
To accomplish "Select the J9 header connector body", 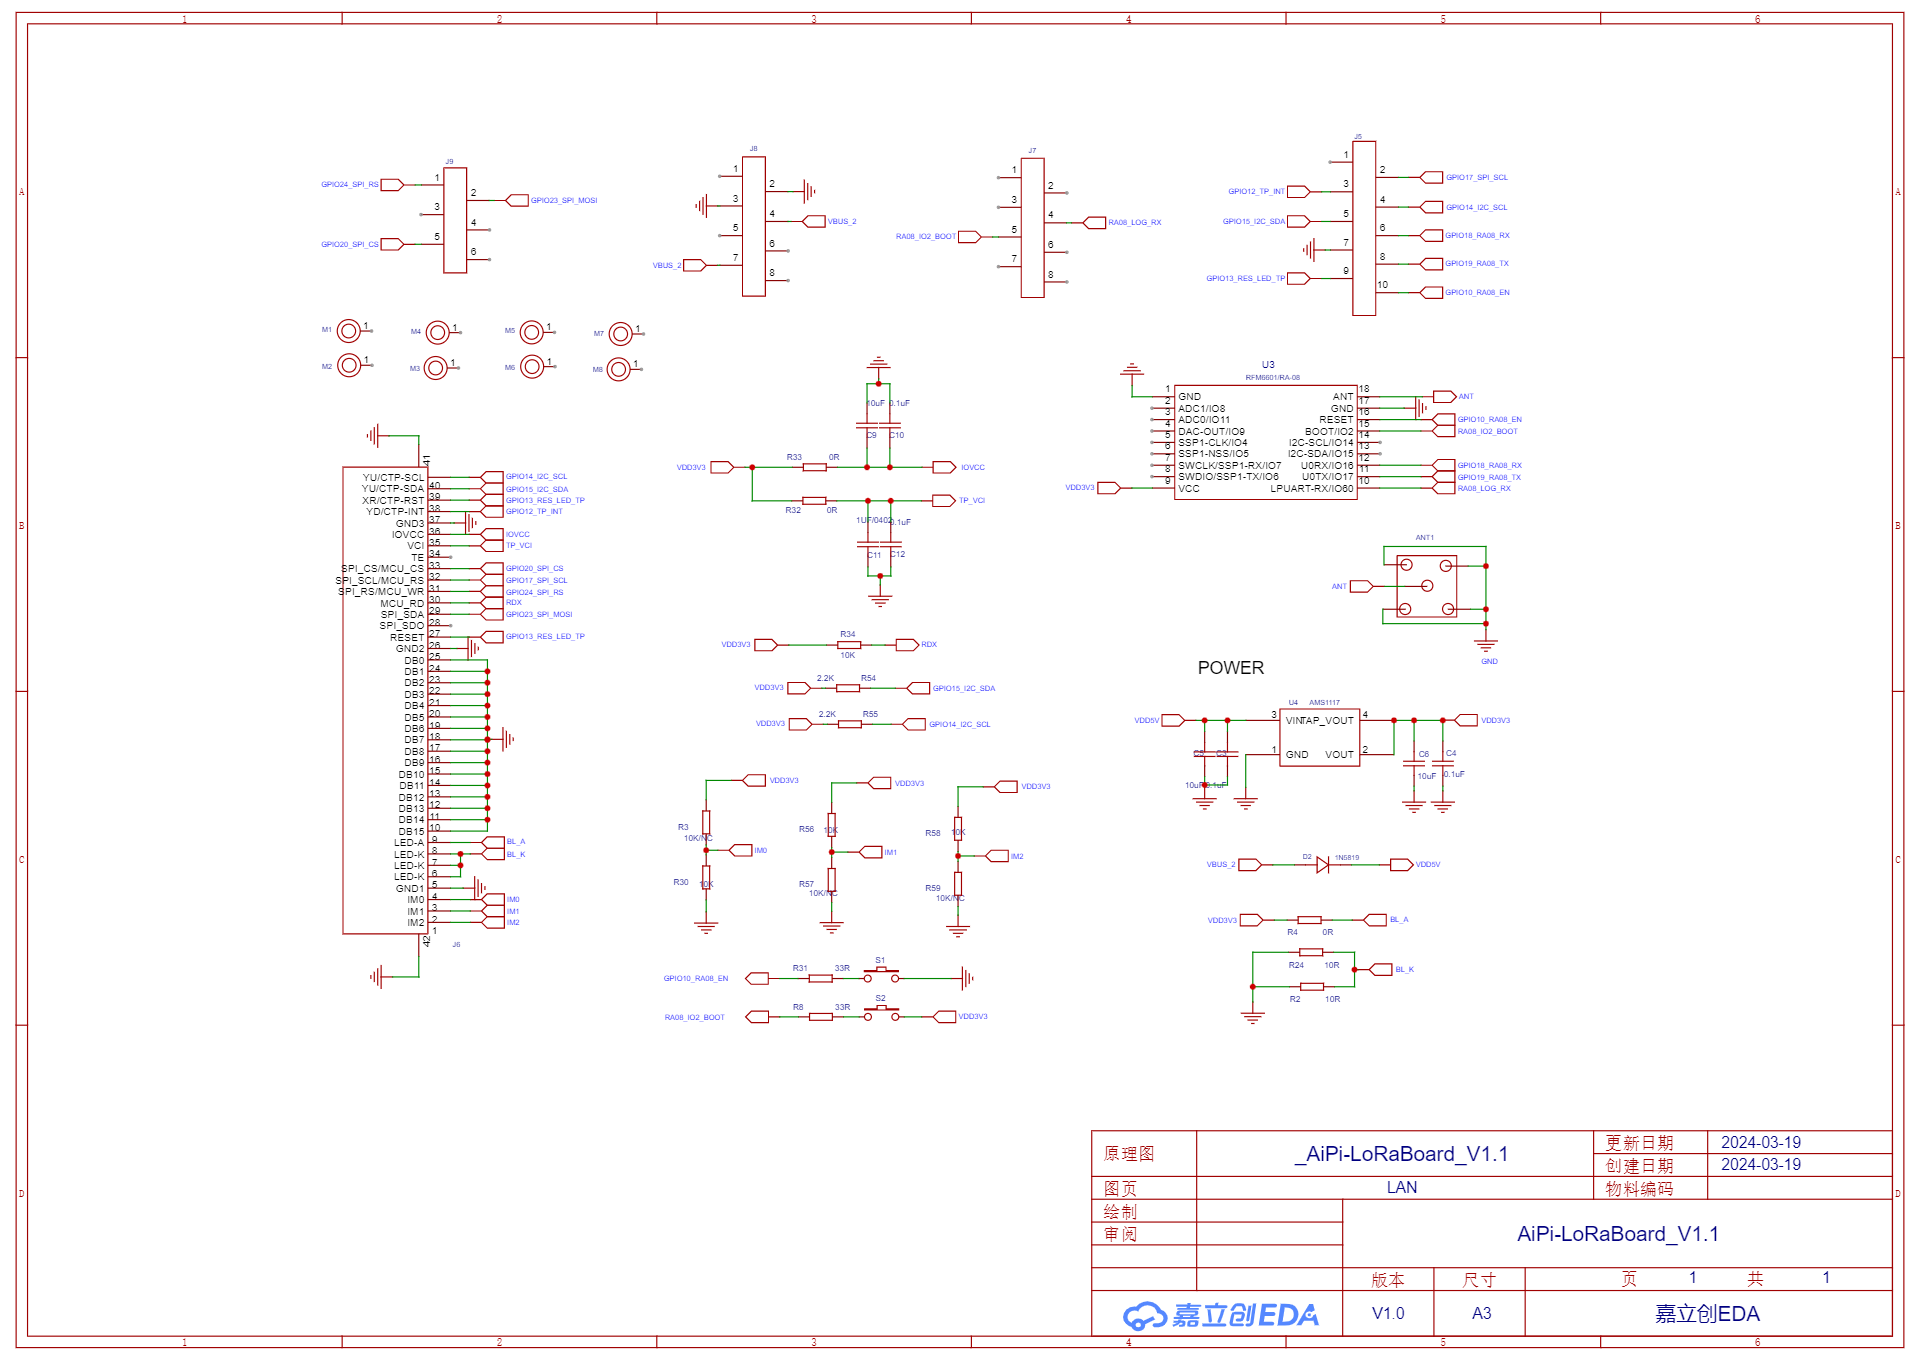I will [455, 220].
